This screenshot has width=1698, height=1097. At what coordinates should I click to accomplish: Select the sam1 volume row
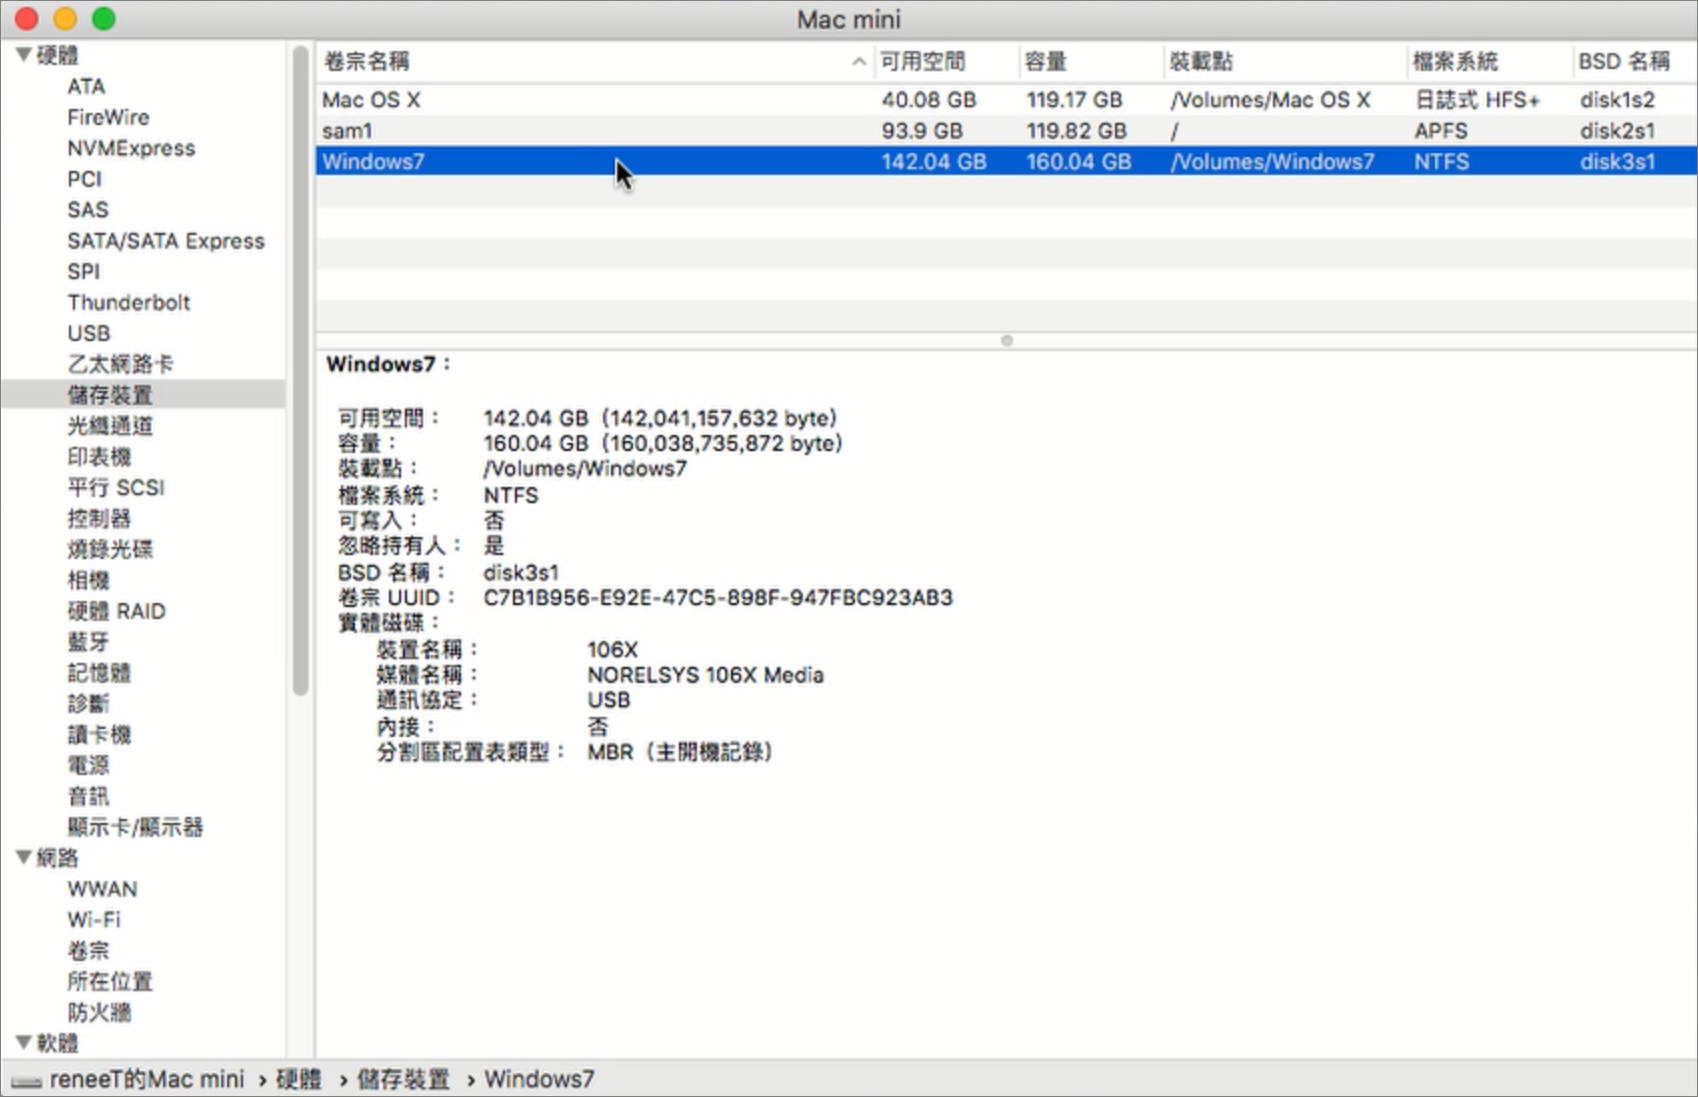coord(1006,131)
